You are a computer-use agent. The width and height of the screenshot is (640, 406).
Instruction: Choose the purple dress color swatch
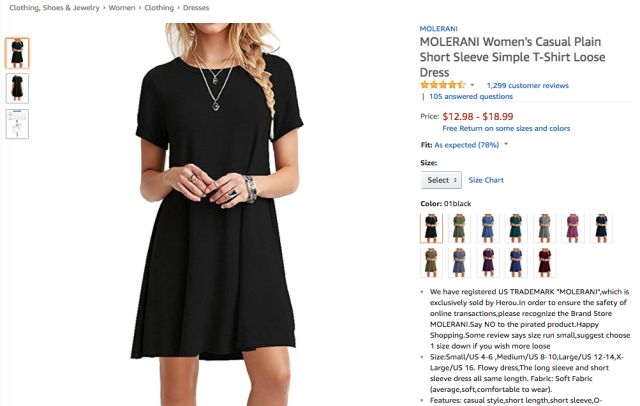click(x=488, y=263)
